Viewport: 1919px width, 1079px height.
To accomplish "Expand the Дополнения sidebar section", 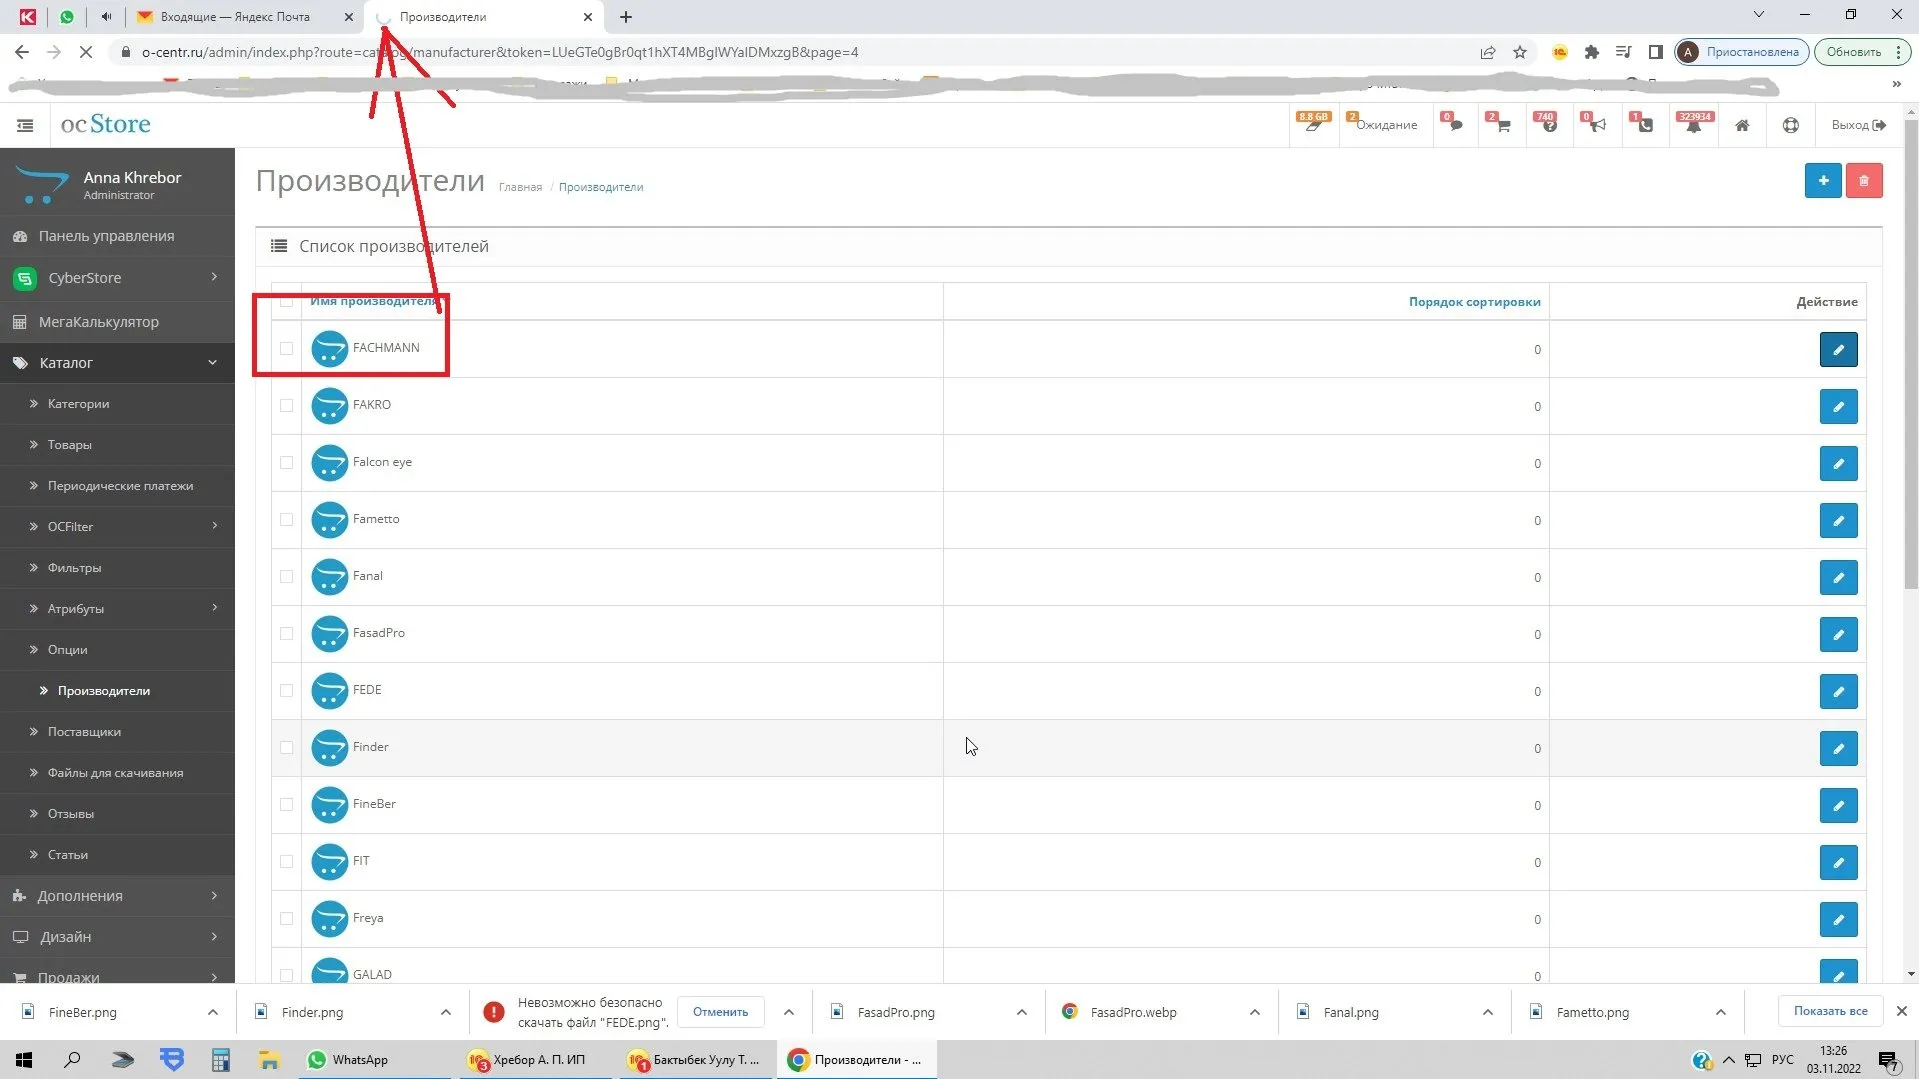I will pos(117,896).
